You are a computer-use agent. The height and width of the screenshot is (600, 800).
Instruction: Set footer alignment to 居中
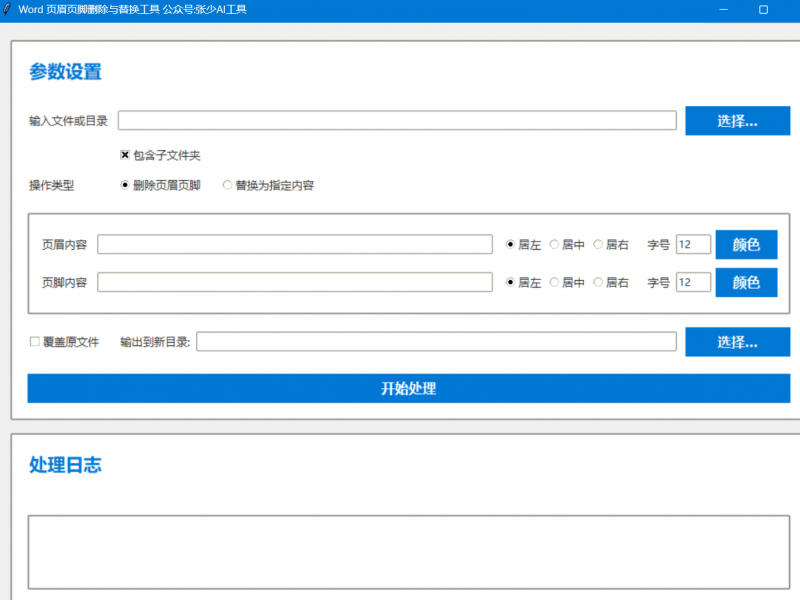coord(554,283)
